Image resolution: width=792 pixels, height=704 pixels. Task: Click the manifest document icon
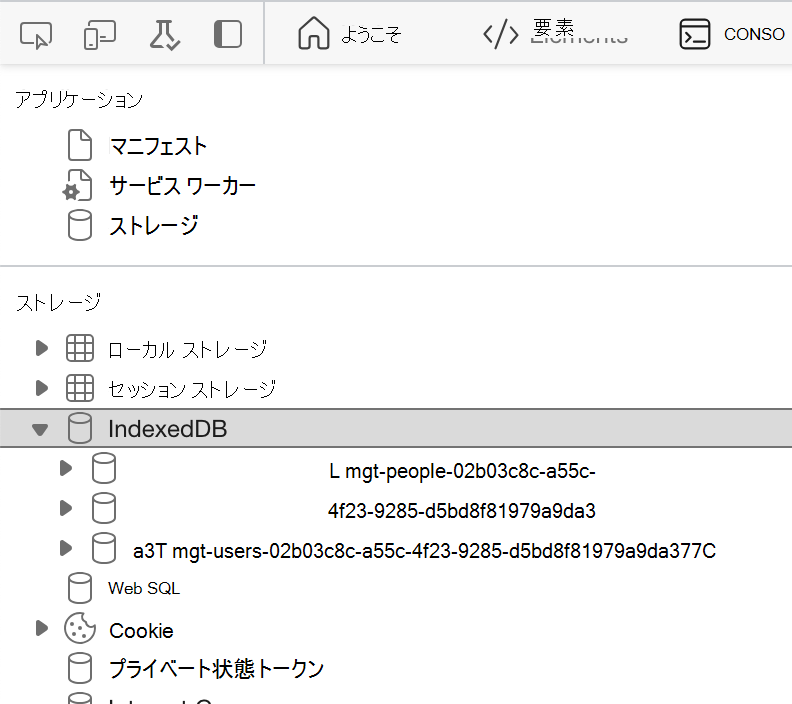[x=80, y=145]
